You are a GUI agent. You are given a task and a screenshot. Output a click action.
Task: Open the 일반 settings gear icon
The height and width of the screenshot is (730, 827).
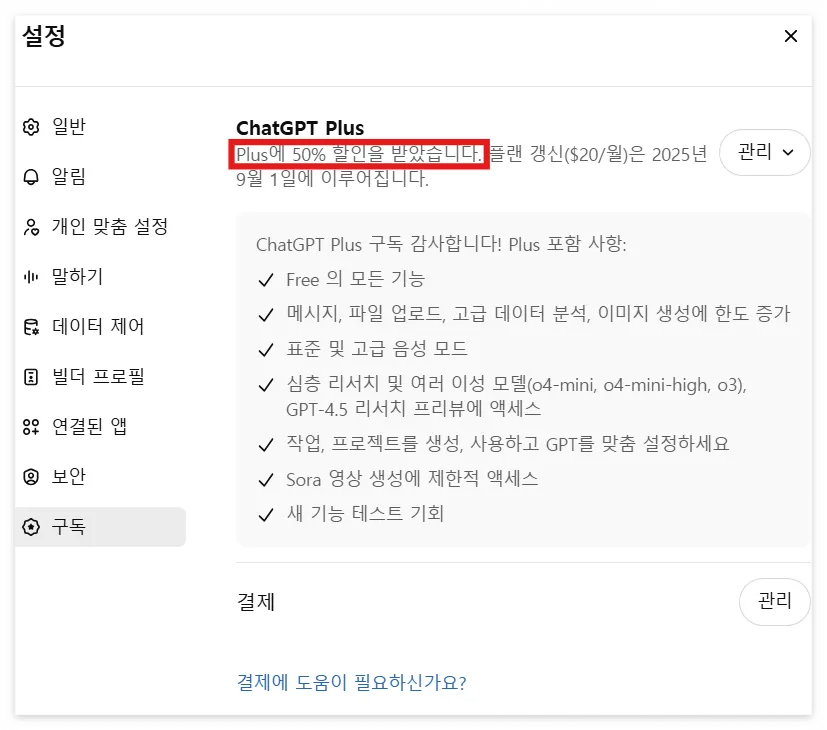pos(29,127)
